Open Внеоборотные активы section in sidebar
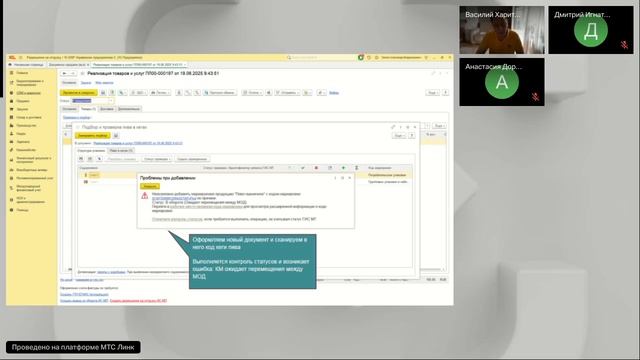This screenshot has width=640, height=360. click(31, 170)
